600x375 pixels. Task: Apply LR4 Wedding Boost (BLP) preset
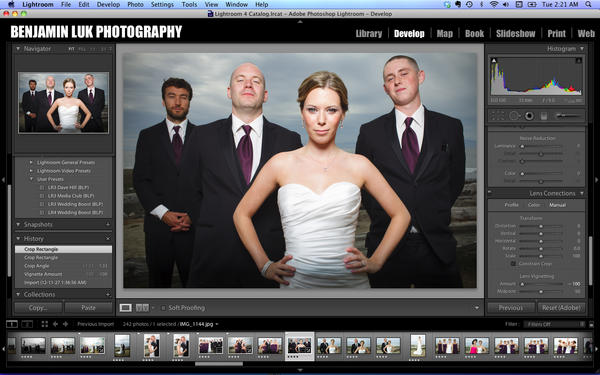[x=75, y=212]
